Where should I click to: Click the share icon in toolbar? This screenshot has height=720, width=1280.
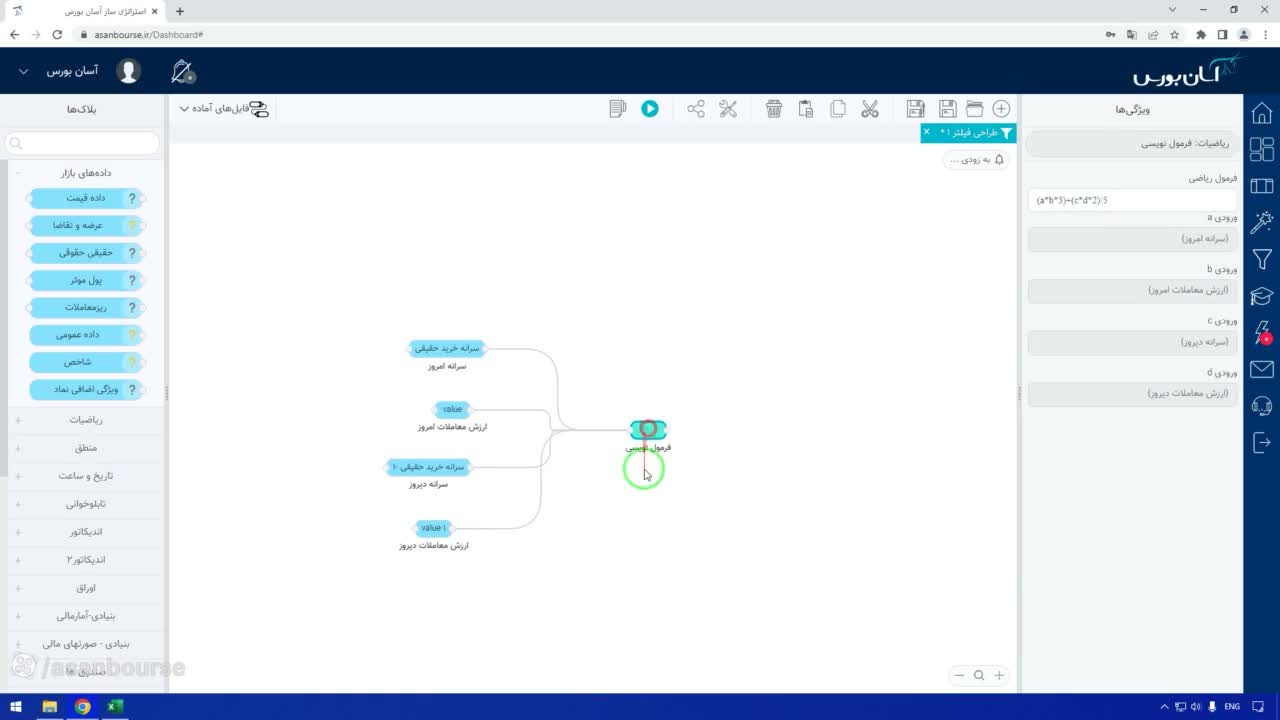[x=696, y=109]
